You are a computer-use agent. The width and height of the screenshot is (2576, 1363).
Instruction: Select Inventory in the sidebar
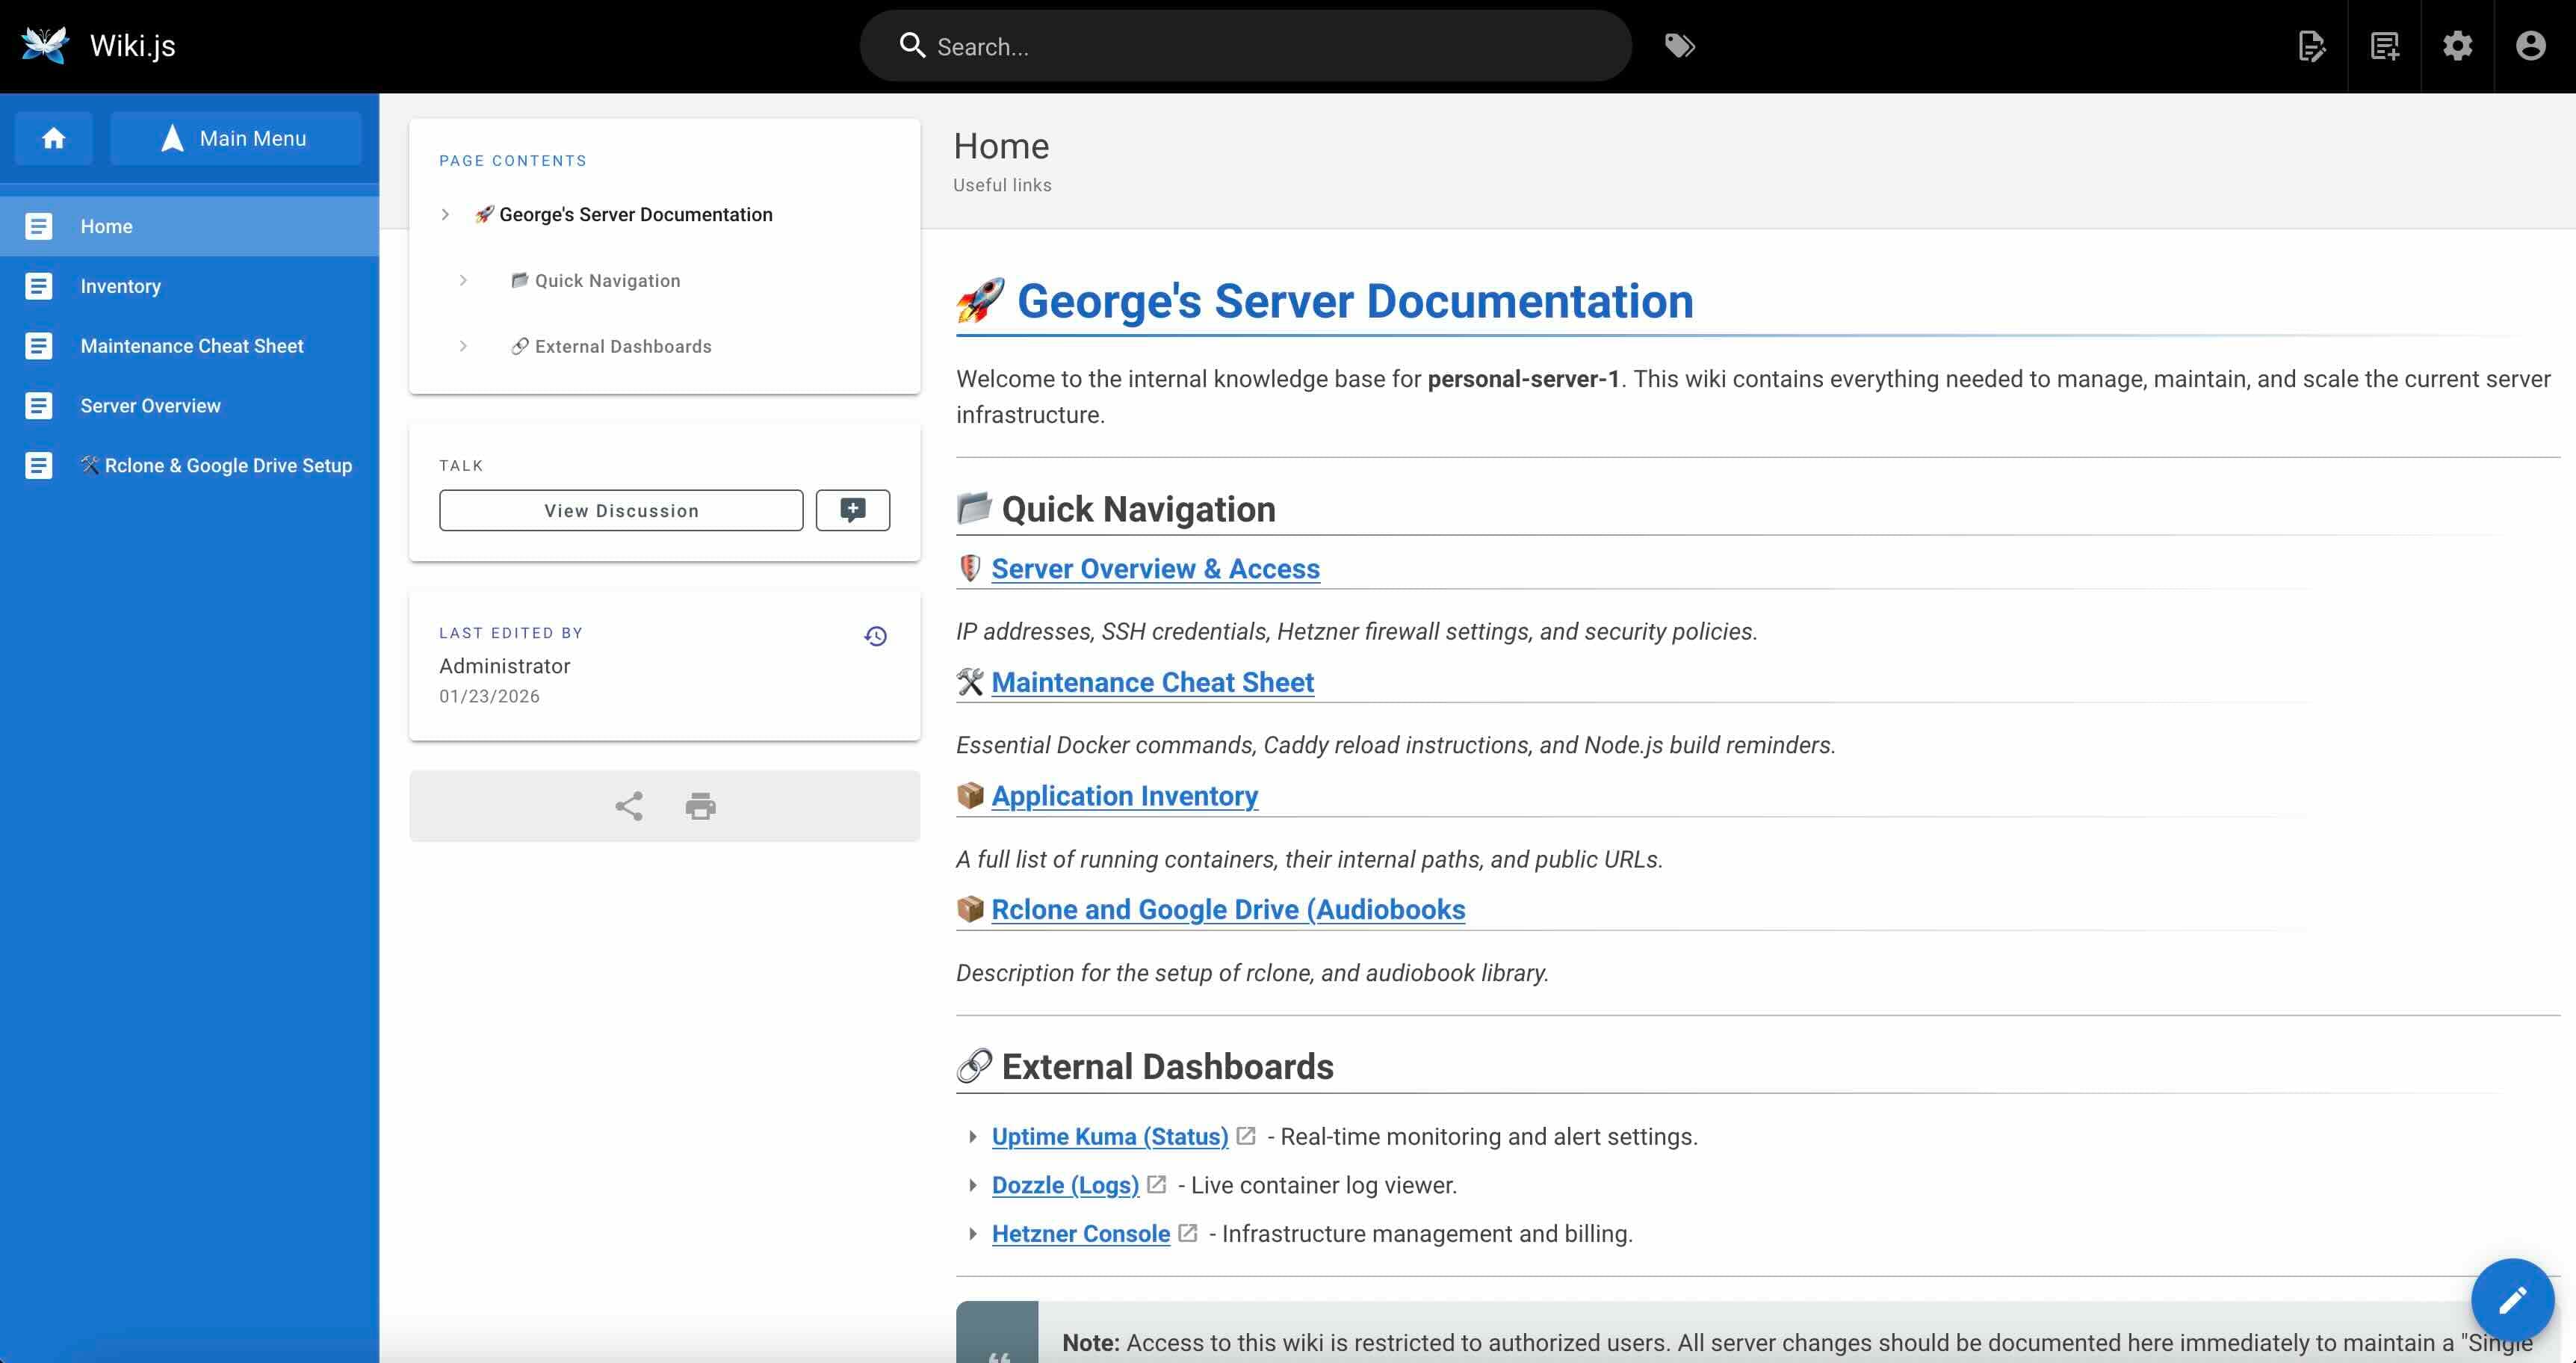[x=120, y=286]
